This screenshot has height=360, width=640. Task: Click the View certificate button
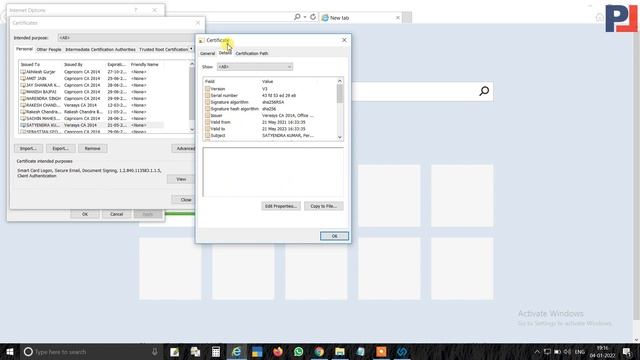pos(181,179)
